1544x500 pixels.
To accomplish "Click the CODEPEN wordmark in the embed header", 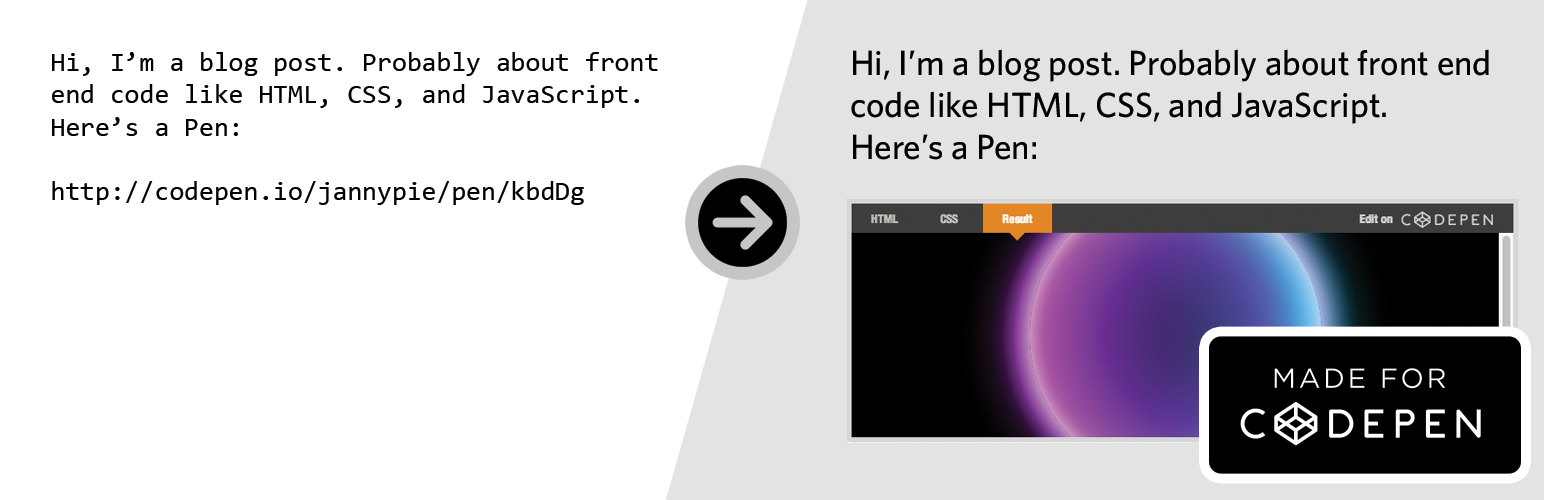I will 1447,219.
